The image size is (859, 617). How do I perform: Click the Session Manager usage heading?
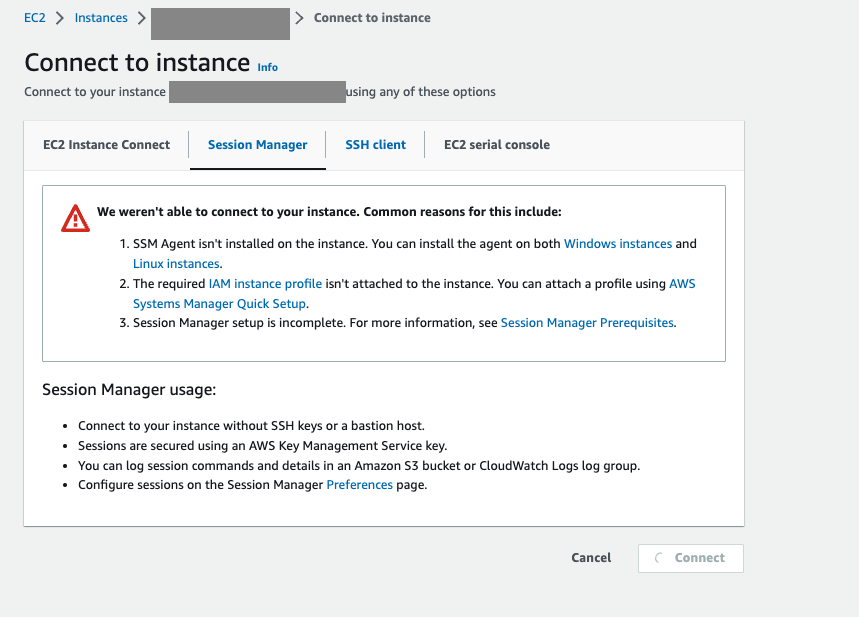click(x=129, y=390)
